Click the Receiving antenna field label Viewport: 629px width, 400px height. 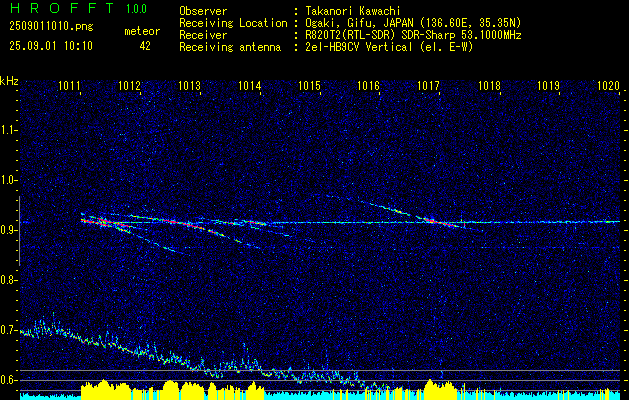(x=230, y=47)
